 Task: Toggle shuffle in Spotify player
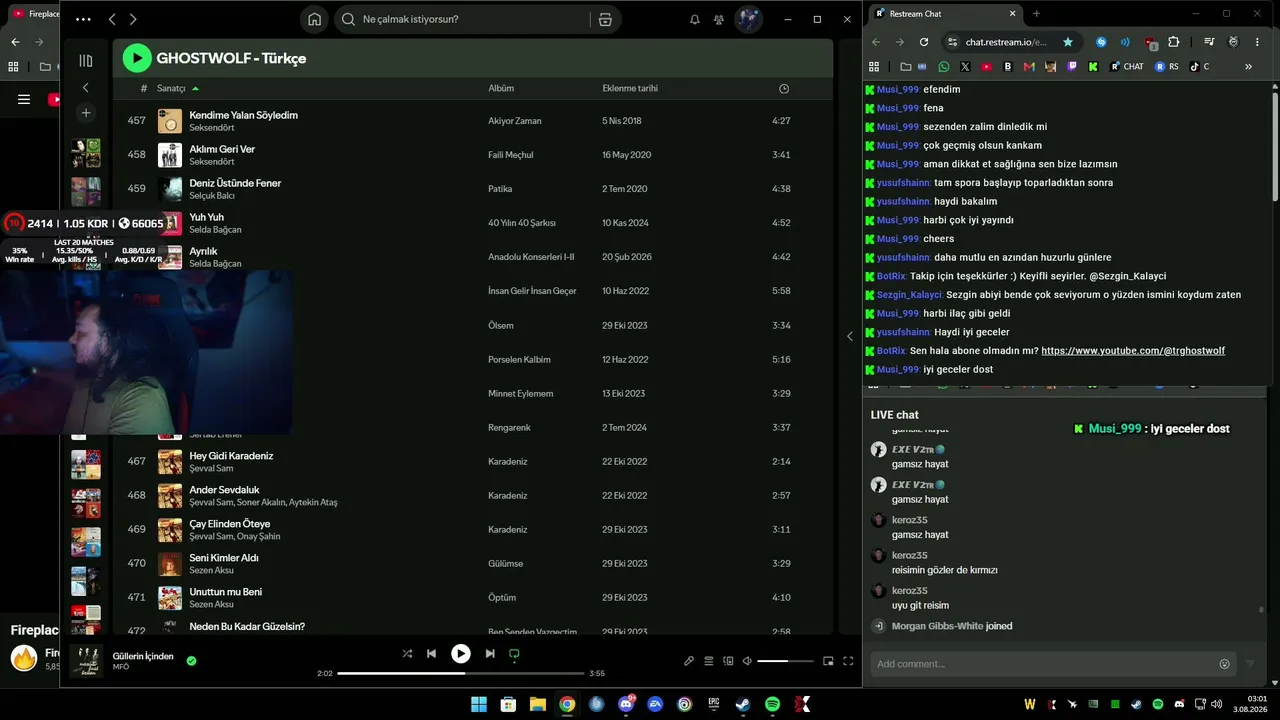point(407,653)
